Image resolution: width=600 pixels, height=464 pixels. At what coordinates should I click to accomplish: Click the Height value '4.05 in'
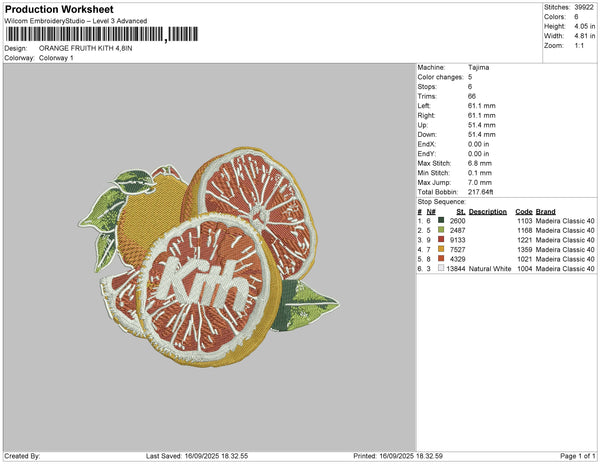click(x=584, y=26)
